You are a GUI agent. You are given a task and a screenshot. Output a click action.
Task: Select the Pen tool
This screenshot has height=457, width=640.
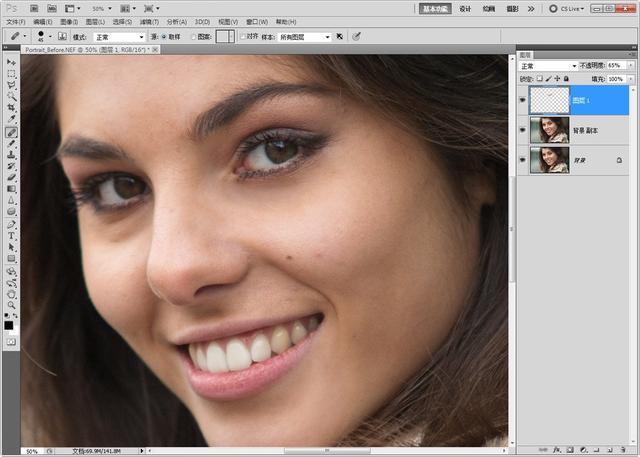coord(11,224)
